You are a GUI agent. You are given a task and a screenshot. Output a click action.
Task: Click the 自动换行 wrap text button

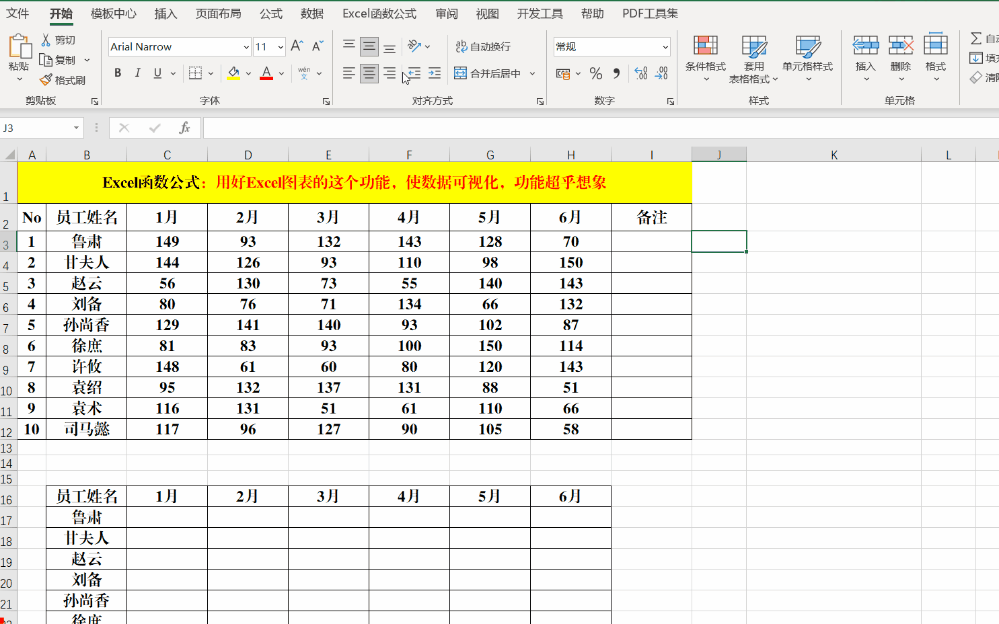point(483,46)
